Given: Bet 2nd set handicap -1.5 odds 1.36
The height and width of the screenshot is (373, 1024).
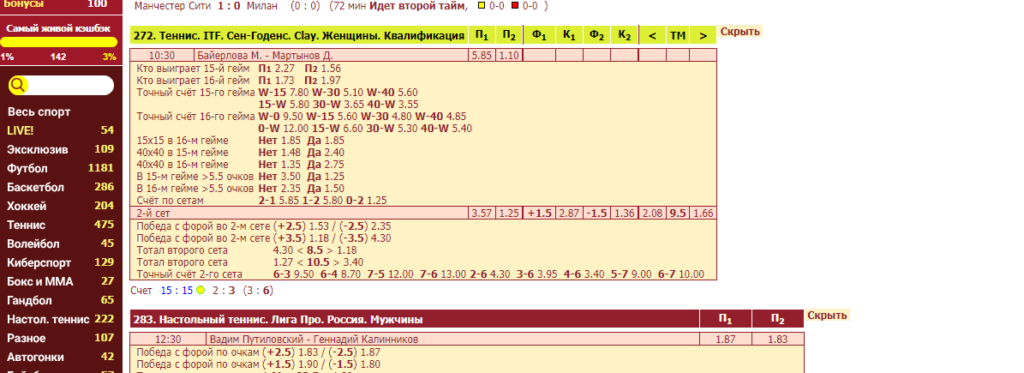Looking at the screenshot, I should click(x=624, y=213).
